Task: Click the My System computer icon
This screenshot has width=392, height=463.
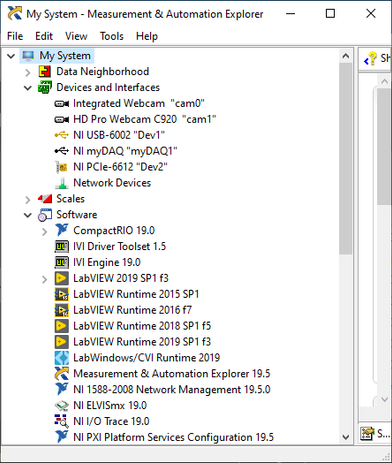Action: 28,56
